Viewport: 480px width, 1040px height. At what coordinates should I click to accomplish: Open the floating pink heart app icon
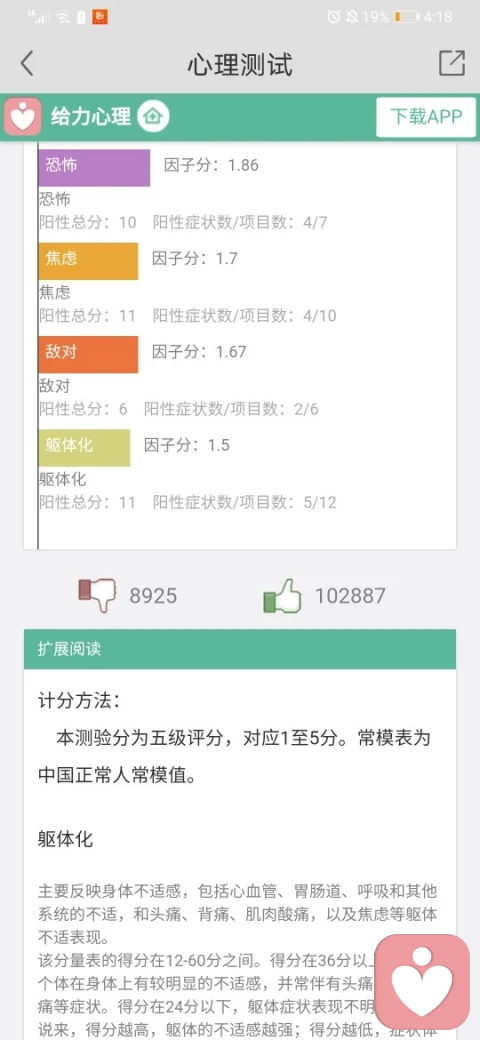[x=422, y=980]
